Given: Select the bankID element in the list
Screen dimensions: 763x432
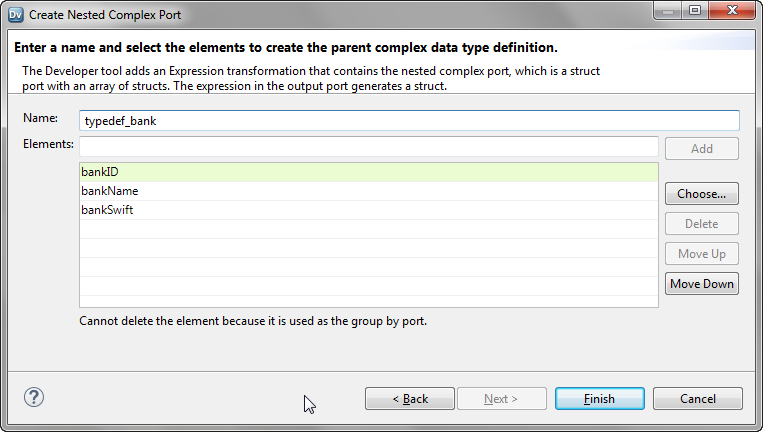Looking at the screenshot, I should point(368,172).
